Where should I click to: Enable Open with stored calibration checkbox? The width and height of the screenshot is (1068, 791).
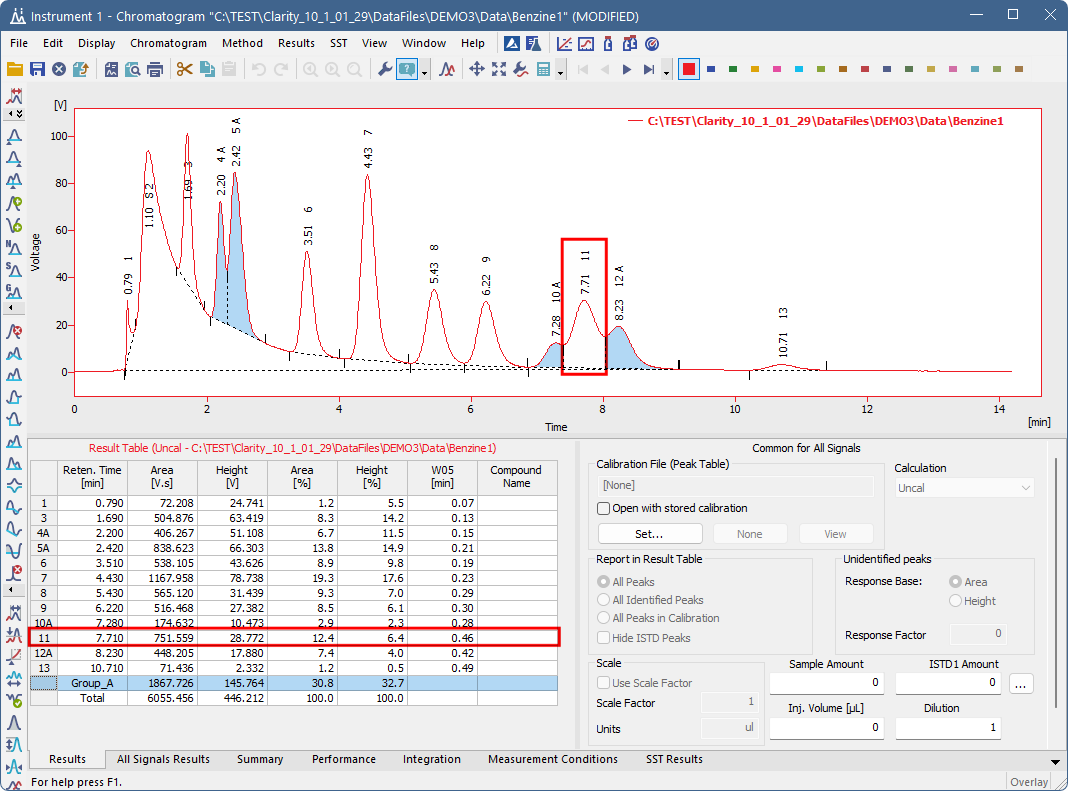(x=604, y=508)
